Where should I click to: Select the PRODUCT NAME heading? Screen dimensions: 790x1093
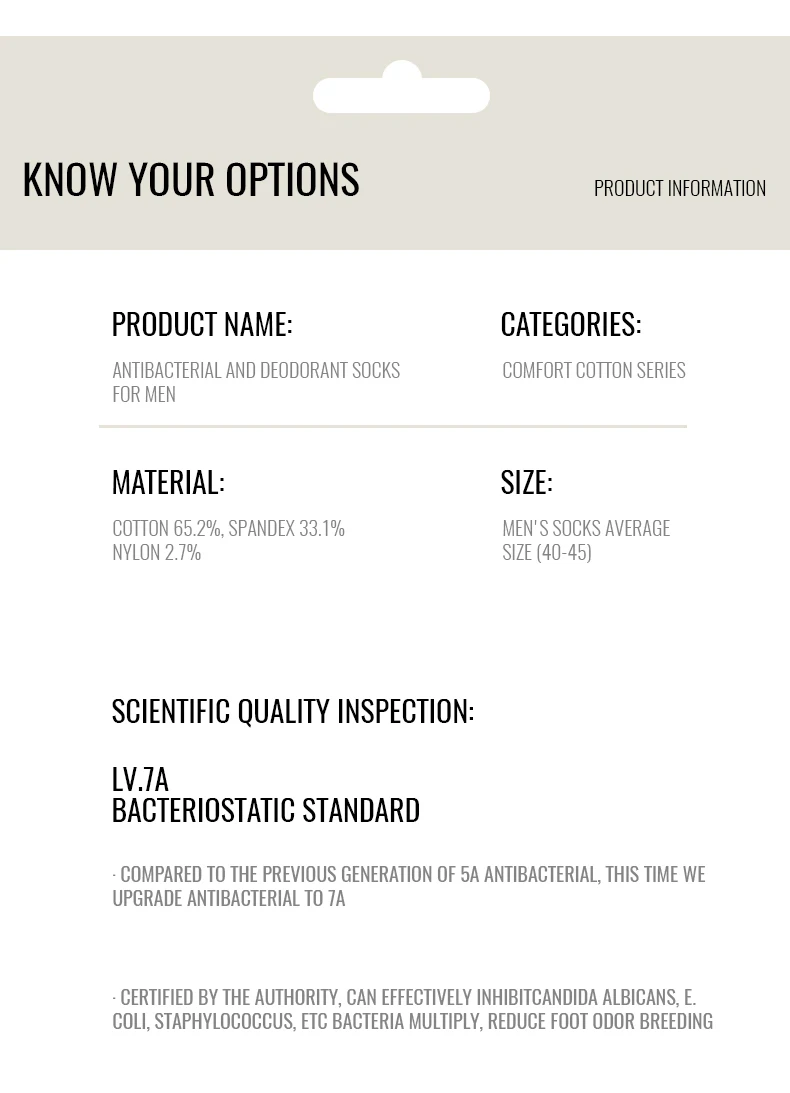(x=202, y=324)
